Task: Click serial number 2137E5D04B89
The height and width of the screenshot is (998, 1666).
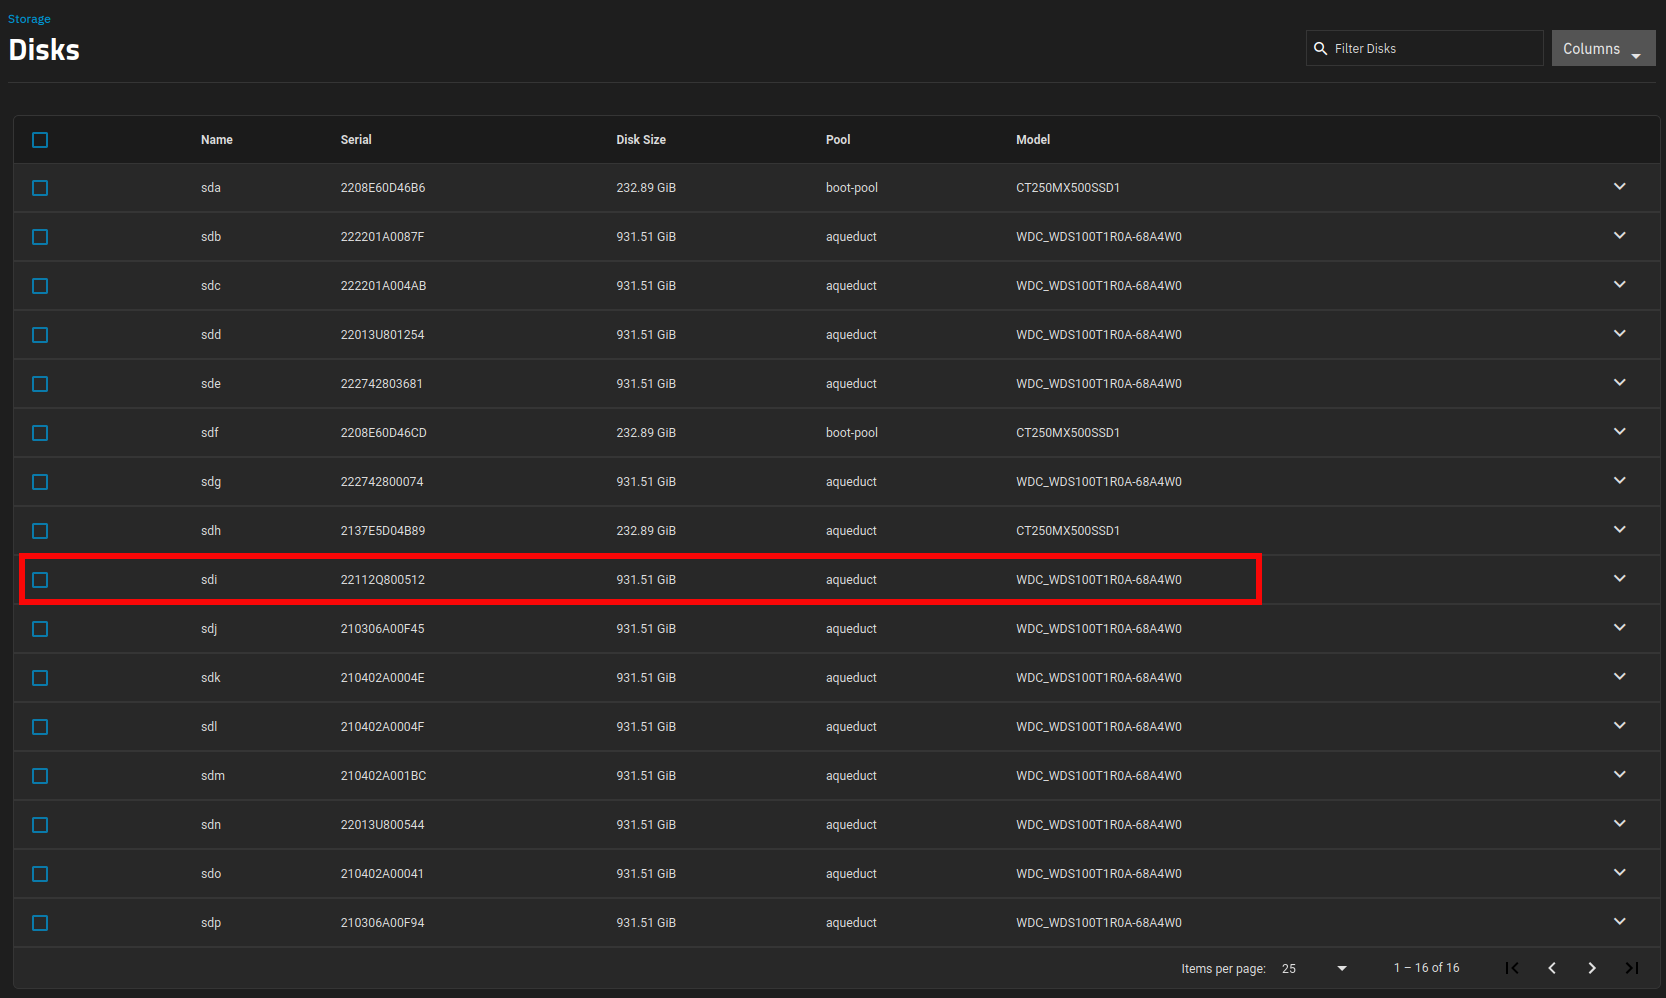Action: point(383,531)
